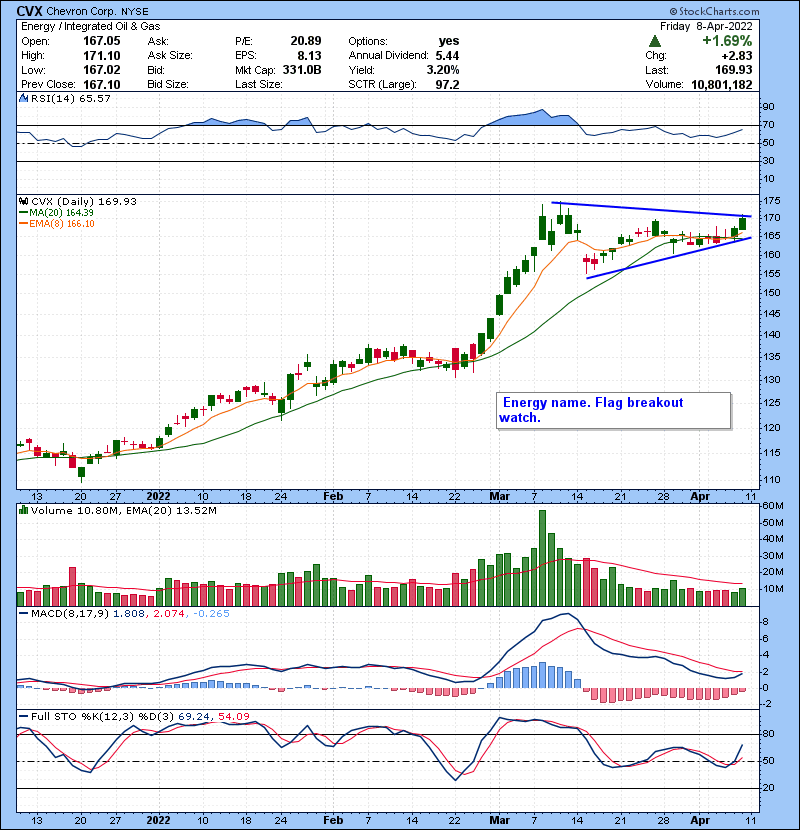The width and height of the screenshot is (800, 830).
Task: Click the volume bars icon beside Volume label
Action: click(x=23, y=510)
